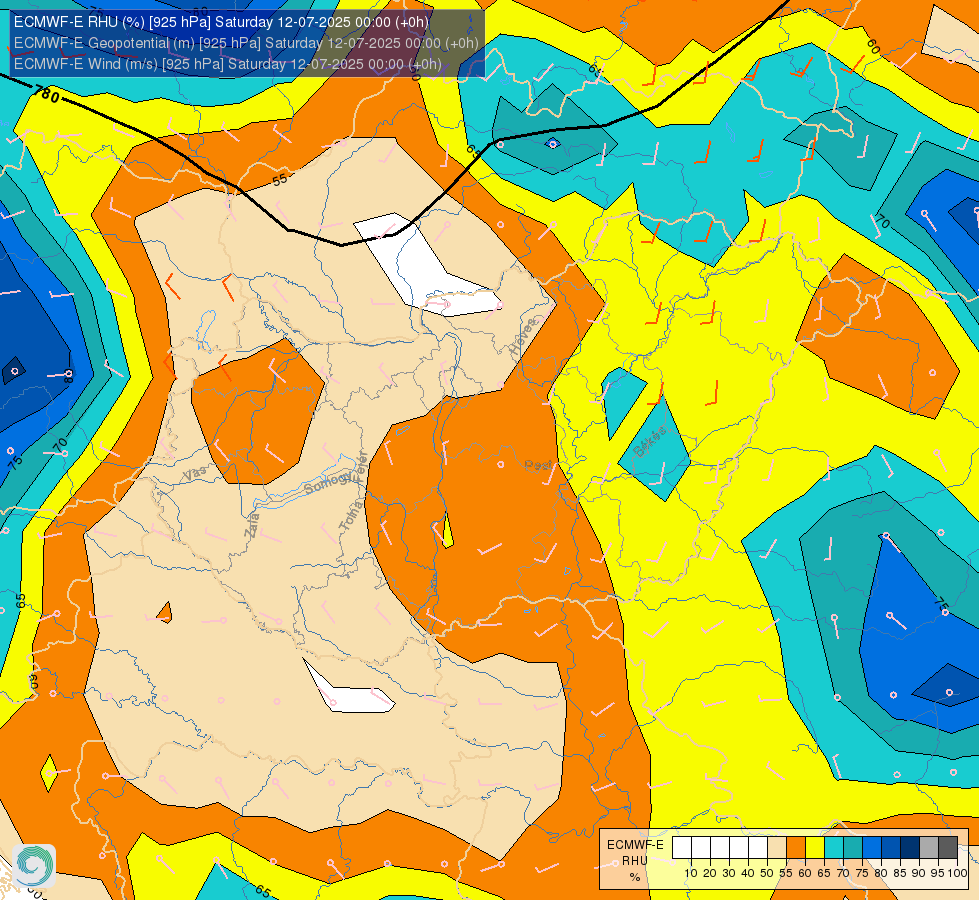Click the Zala county label
The width and height of the screenshot is (979, 900).
coord(252,525)
